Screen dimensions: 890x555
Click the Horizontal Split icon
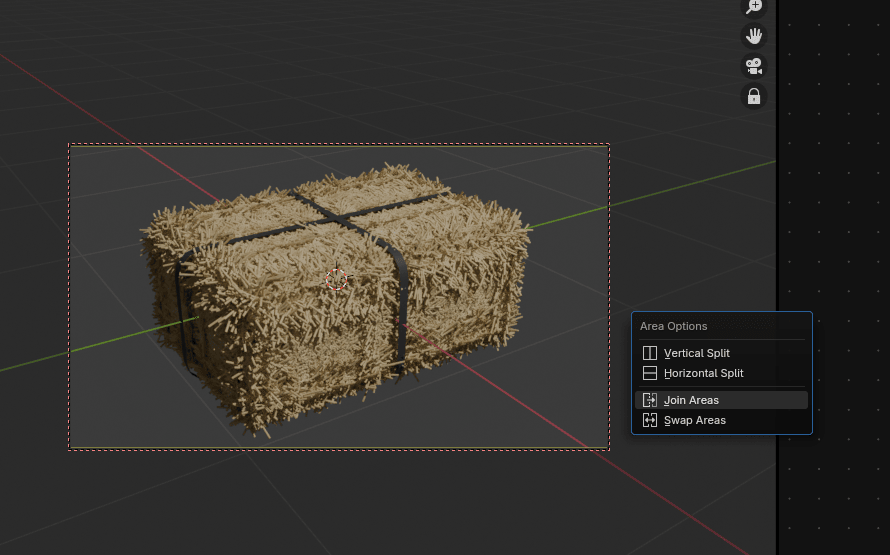coord(650,373)
